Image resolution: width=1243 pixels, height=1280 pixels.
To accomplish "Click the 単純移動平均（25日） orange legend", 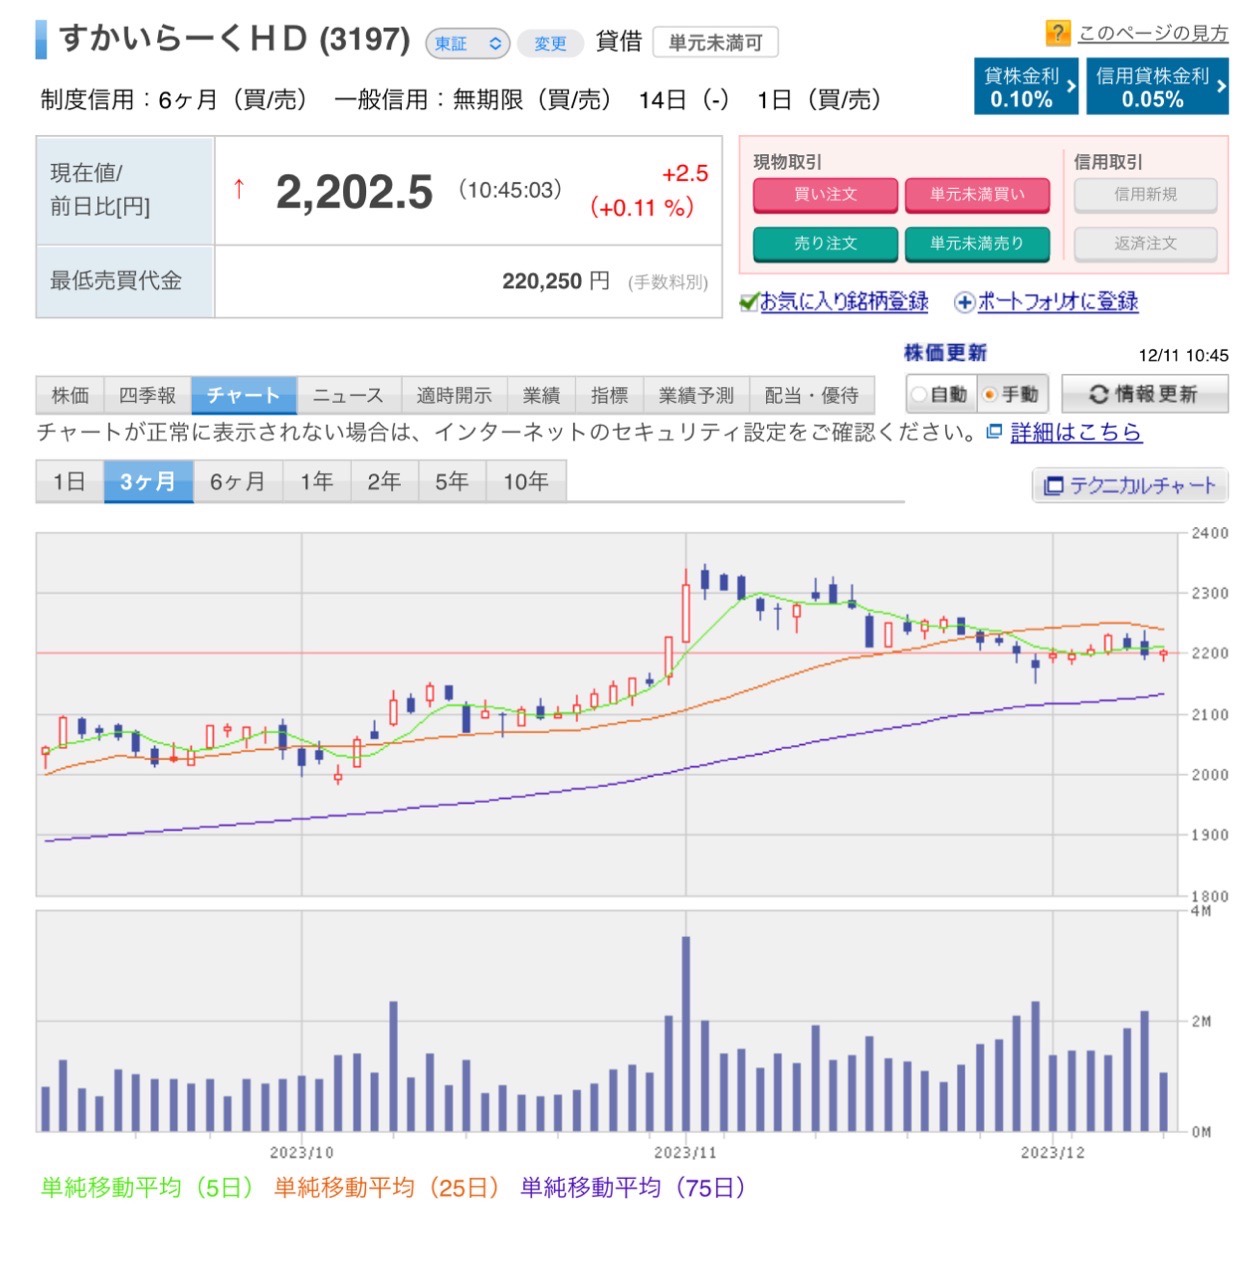I will coord(387,1188).
